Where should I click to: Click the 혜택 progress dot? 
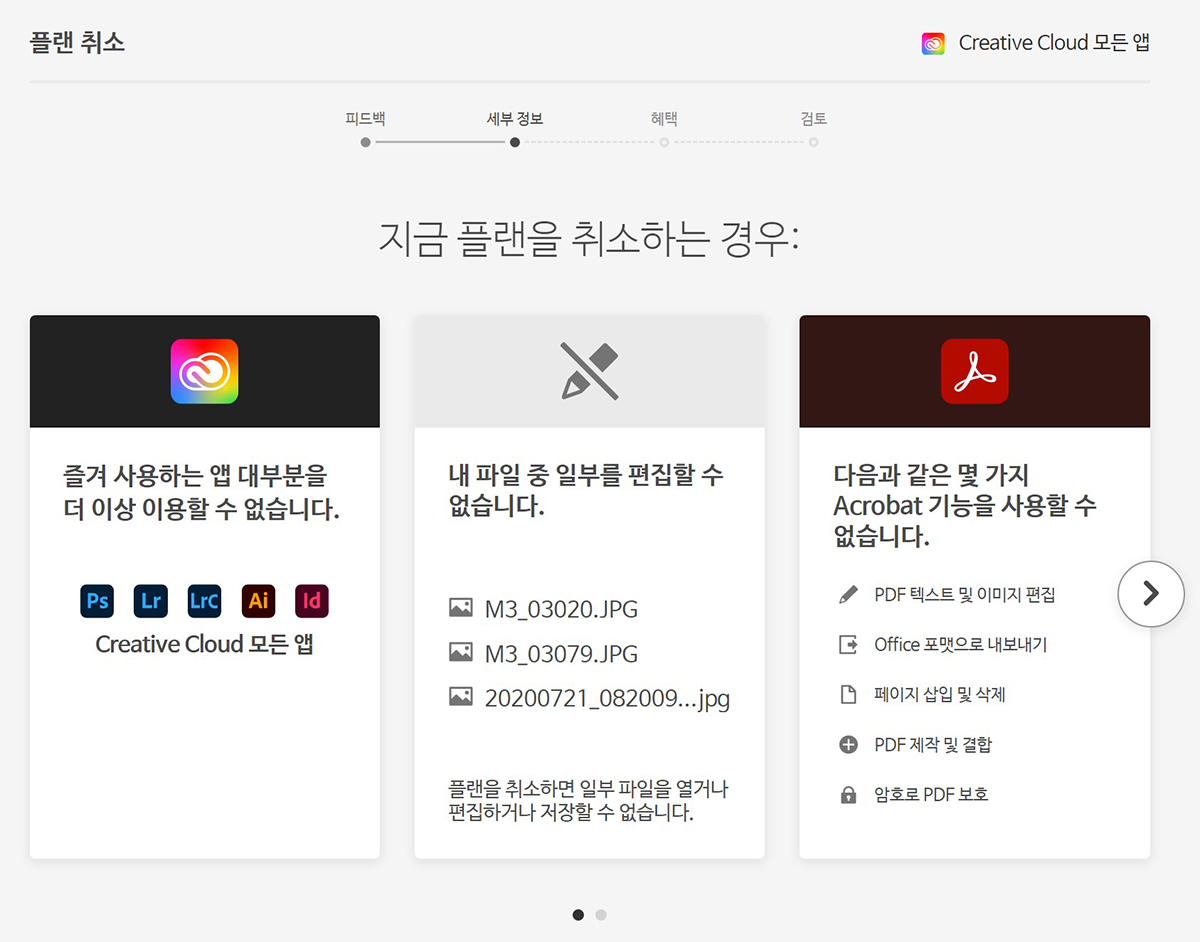coord(664,142)
